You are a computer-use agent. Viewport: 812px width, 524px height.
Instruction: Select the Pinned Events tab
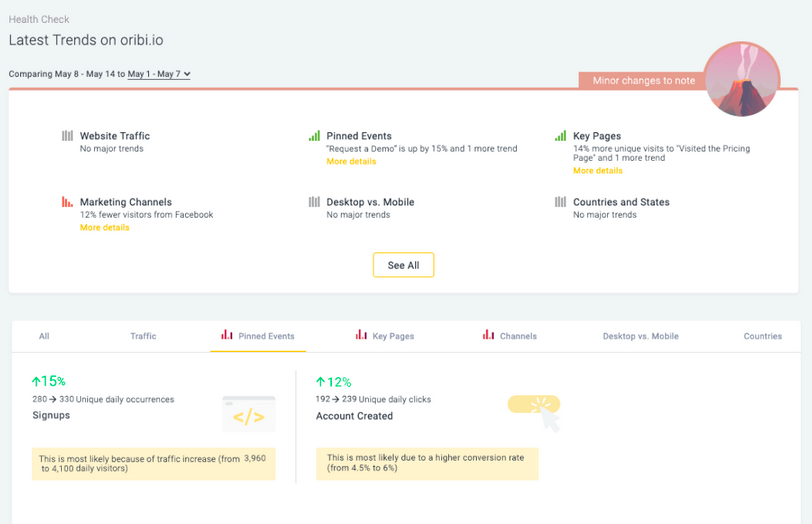[x=258, y=336]
